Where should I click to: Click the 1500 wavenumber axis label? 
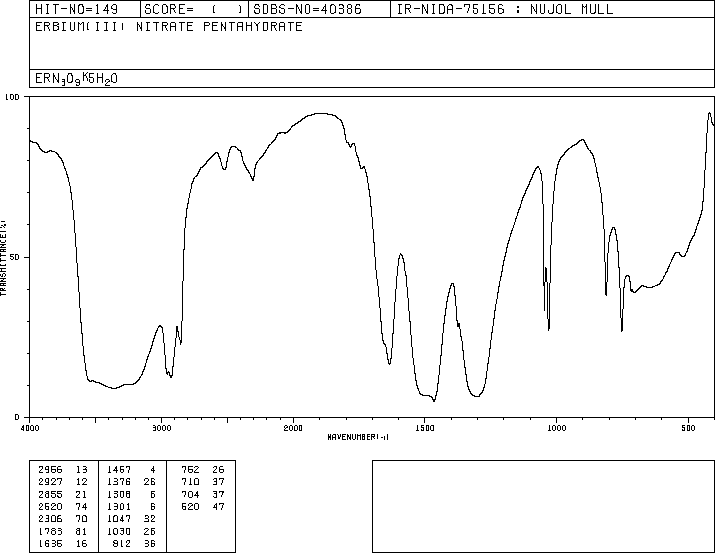[425, 428]
